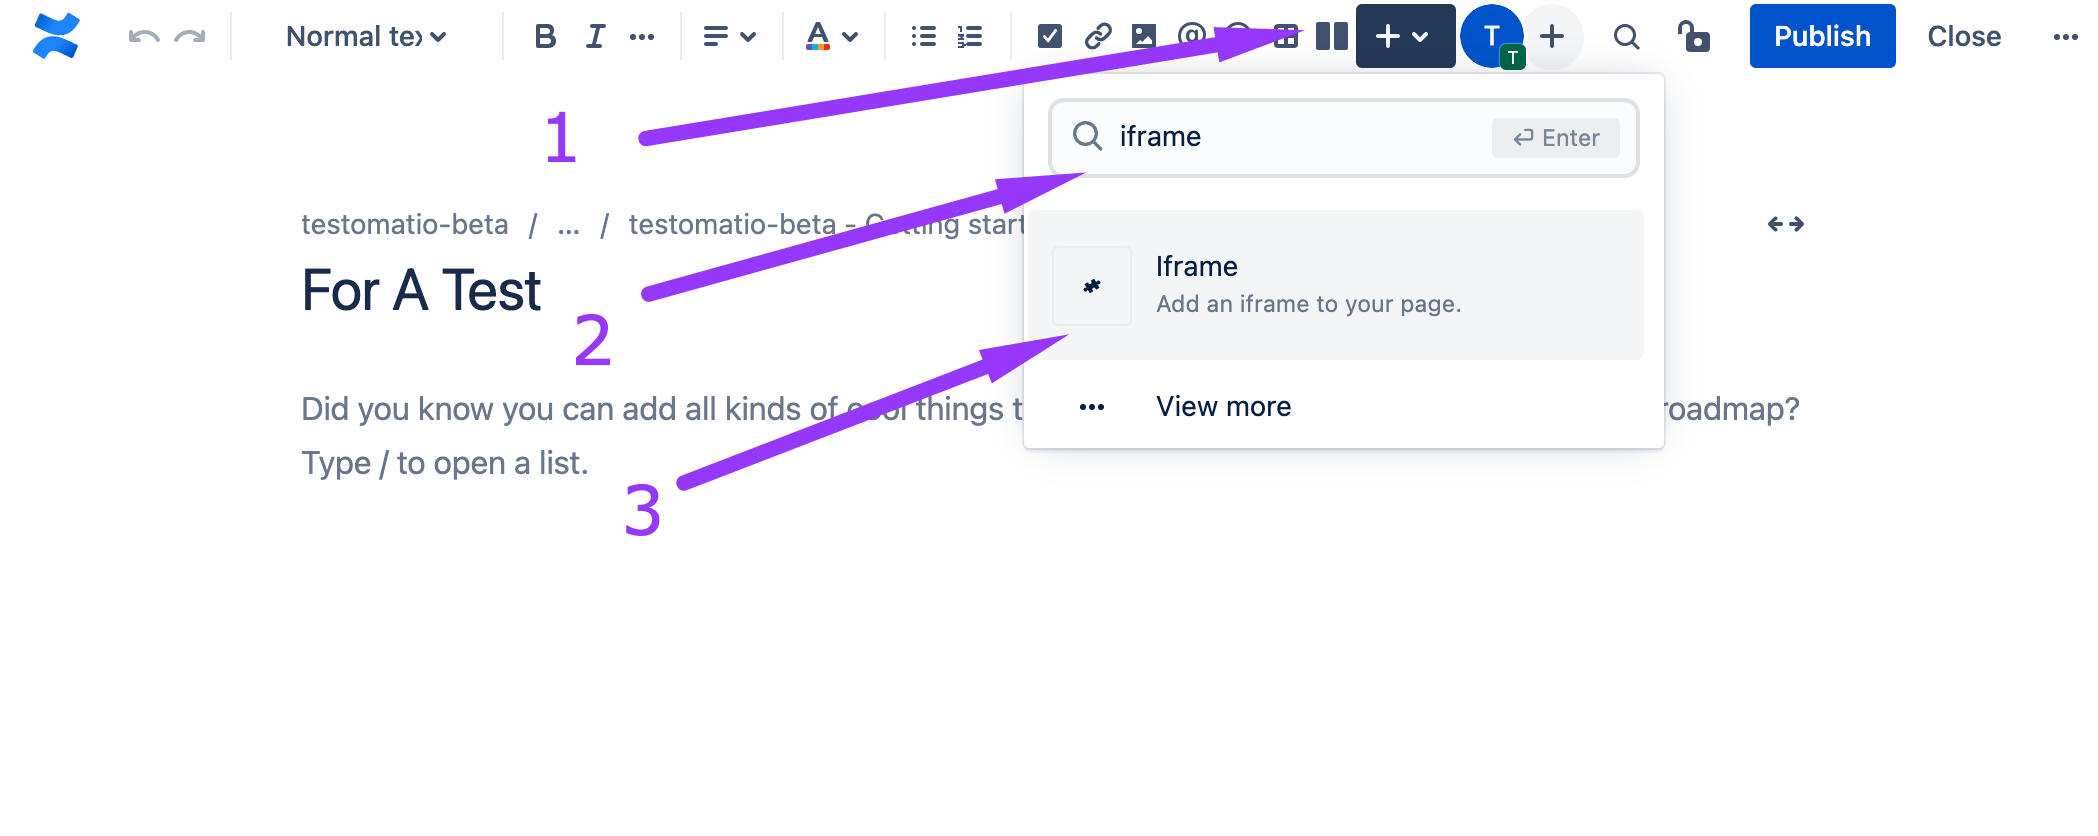Viewport: 2098px width, 836px height.
Task: Add a link from the toolbar
Action: point(1097,37)
